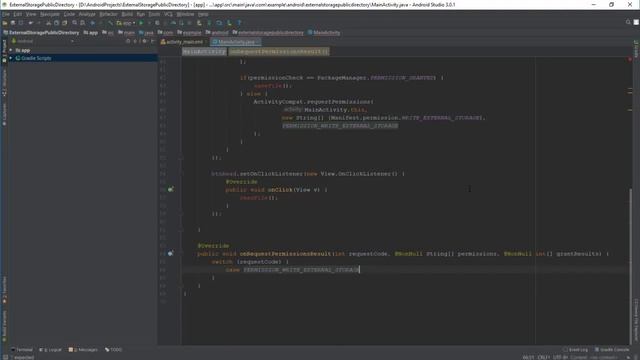Click the Make Project hammer icon
This screenshot has width=640, height=360.
click(110, 23)
